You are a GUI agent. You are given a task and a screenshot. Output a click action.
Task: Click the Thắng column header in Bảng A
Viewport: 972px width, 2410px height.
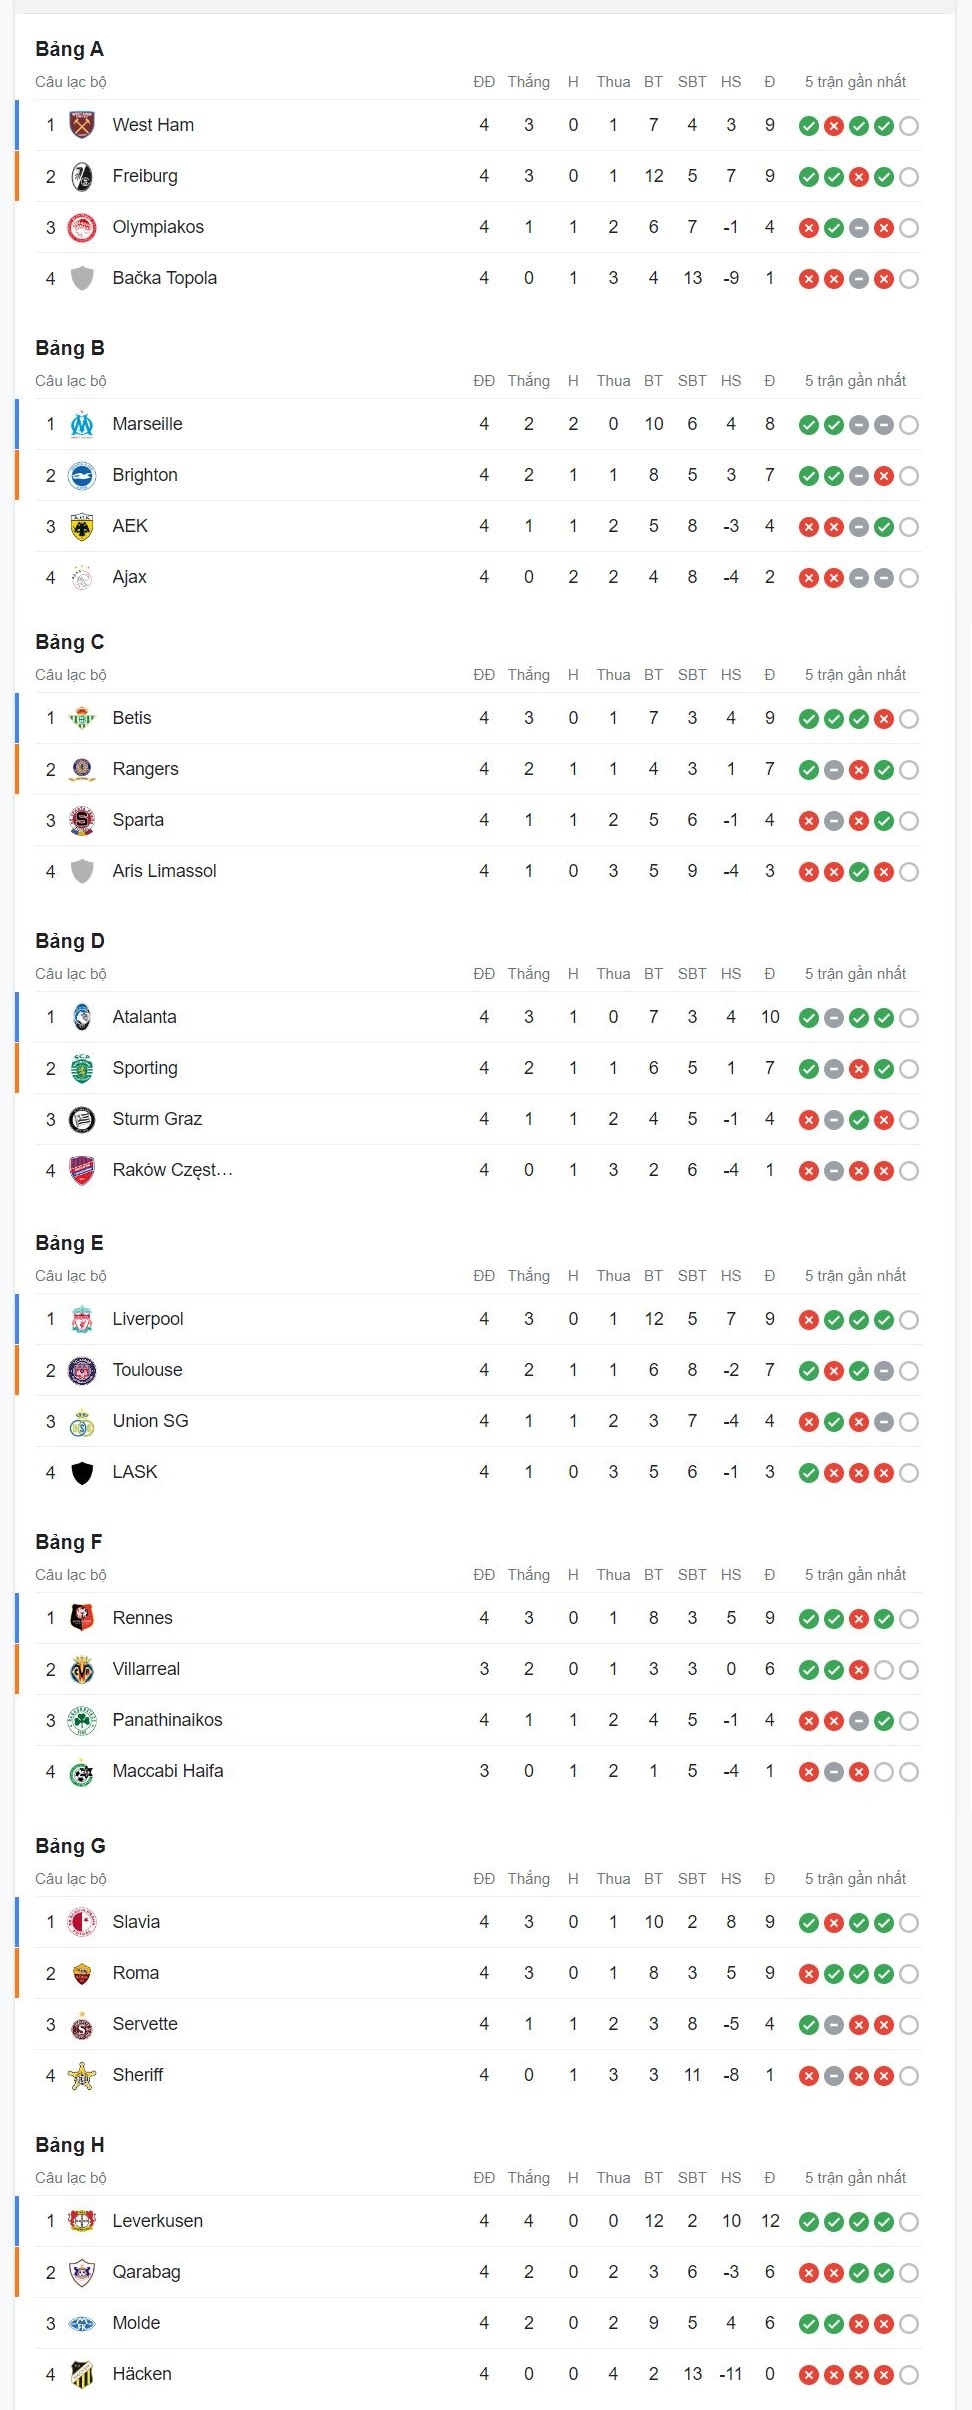(528, 82)
